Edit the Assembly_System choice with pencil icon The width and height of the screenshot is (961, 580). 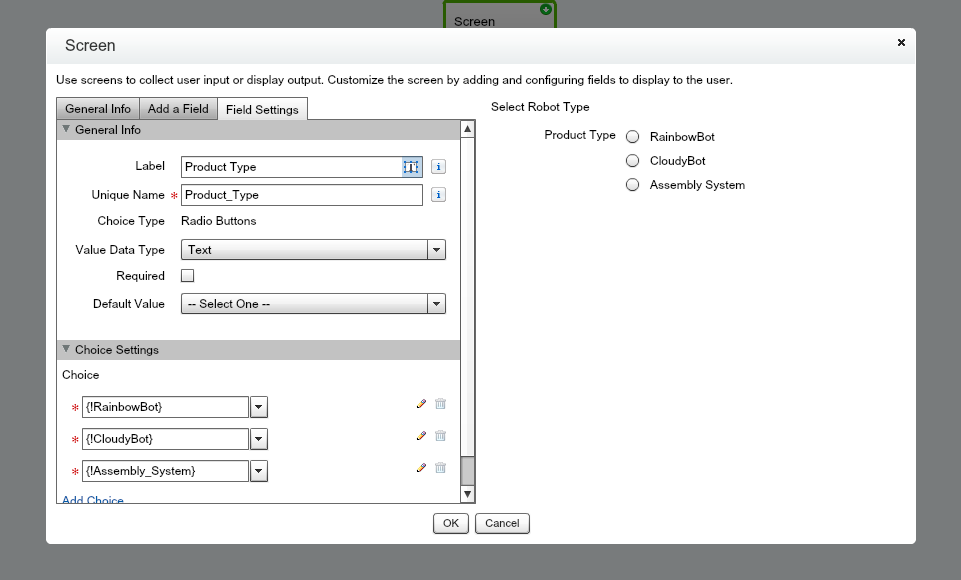[421, 468]
